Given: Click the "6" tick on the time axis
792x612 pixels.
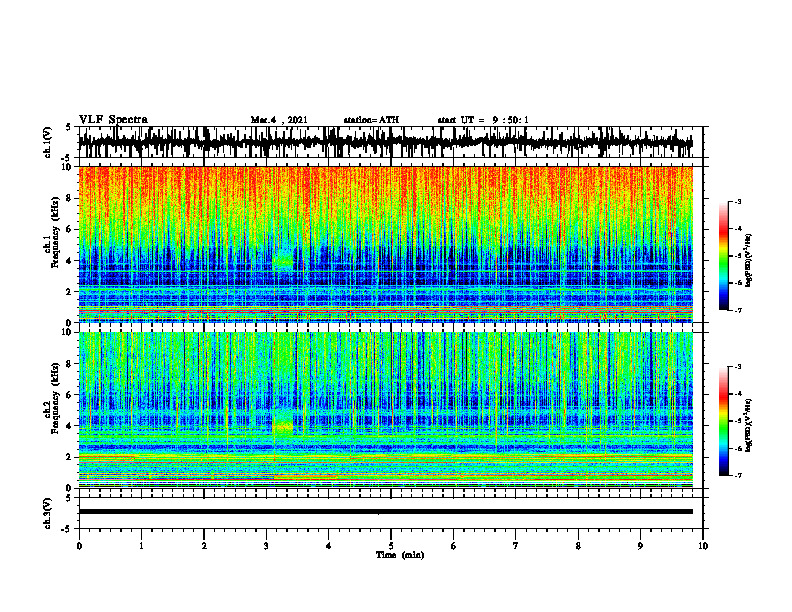Looking at the screenshot, I should click(x=454, y=546).
